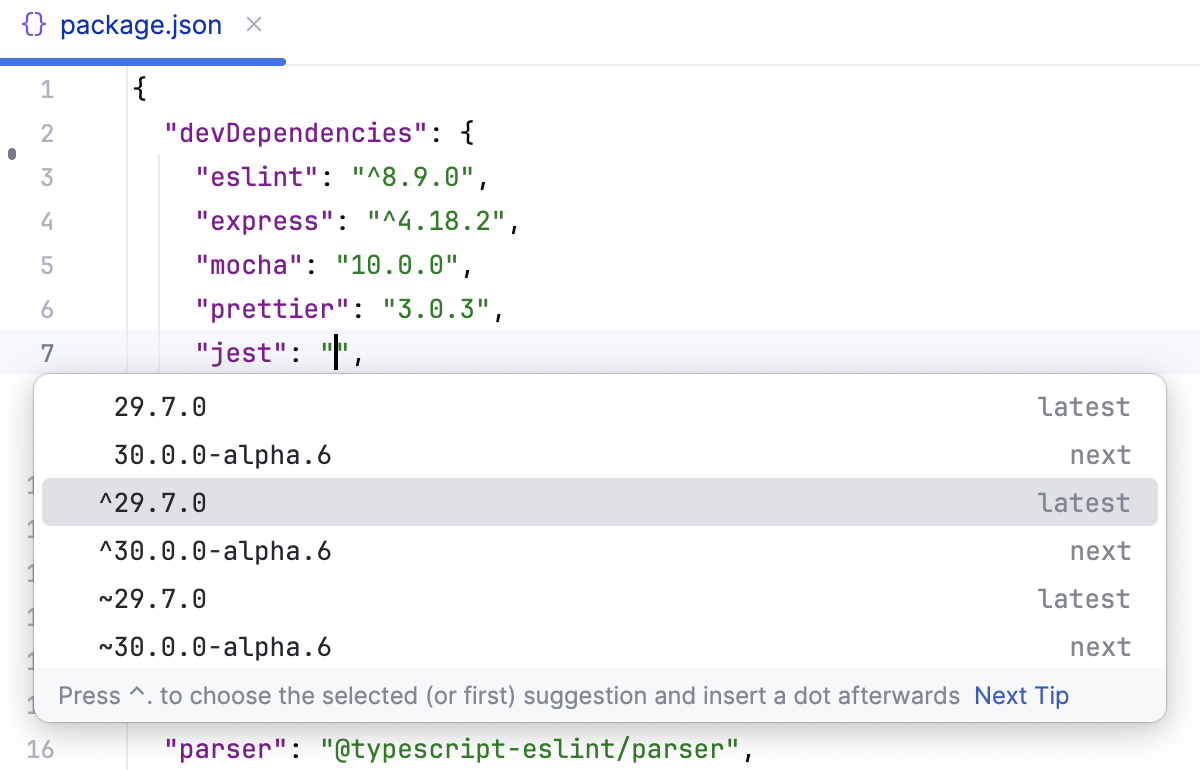Image resolution: width=1200 pixels, height=770 pixels.
Task: Click the "eslint" dependency name
Action: click(x=257, y=176)
